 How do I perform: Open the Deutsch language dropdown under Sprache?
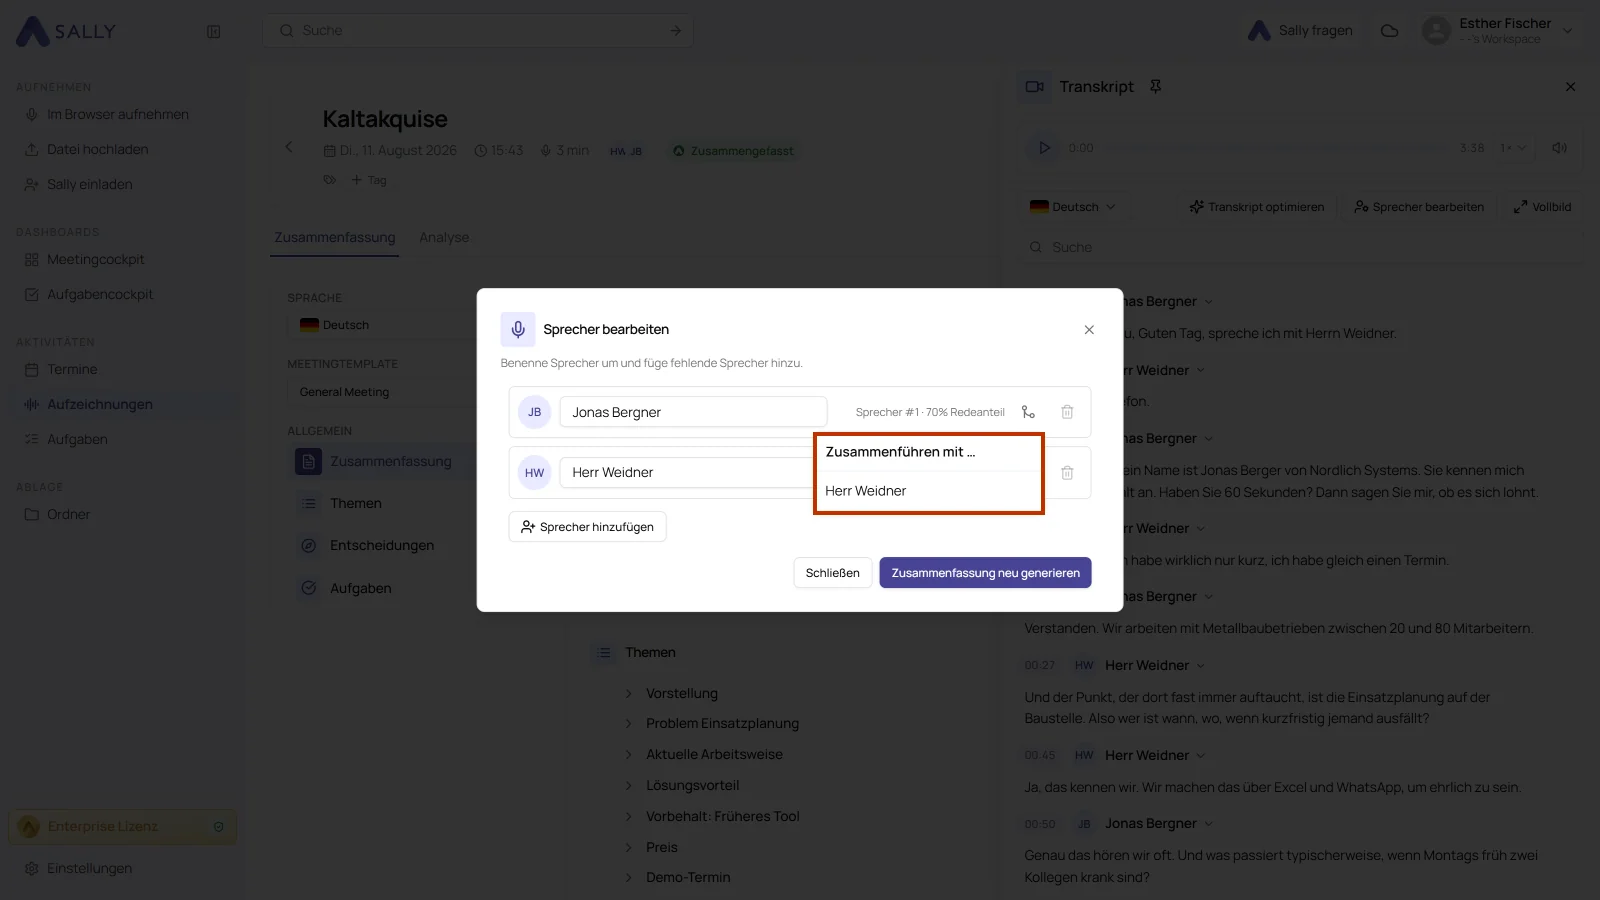click(x=381, y=325)
